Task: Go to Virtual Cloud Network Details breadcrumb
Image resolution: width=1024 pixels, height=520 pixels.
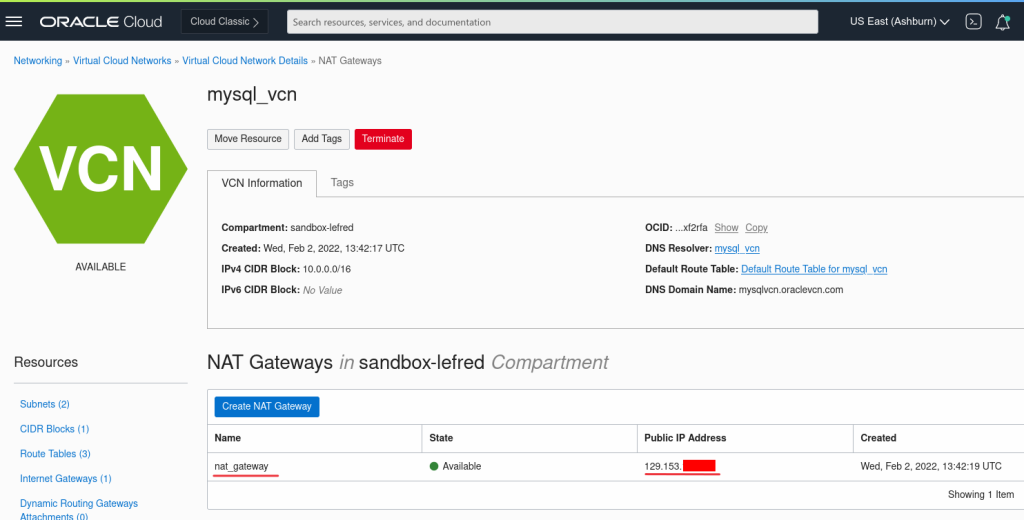Action: (x=245, y=61)
